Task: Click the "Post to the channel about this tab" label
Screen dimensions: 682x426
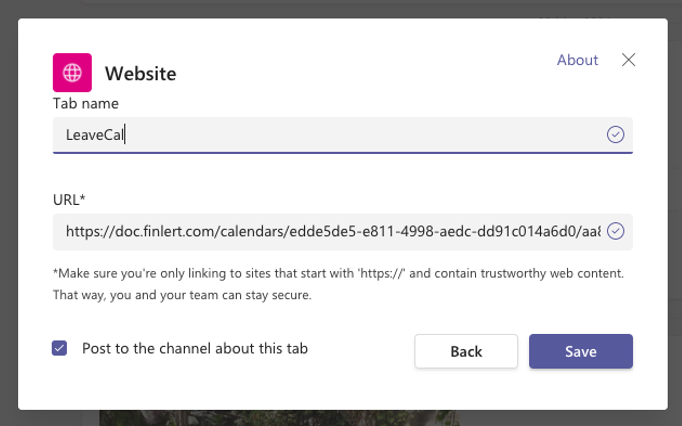Action: pos(195,349)
